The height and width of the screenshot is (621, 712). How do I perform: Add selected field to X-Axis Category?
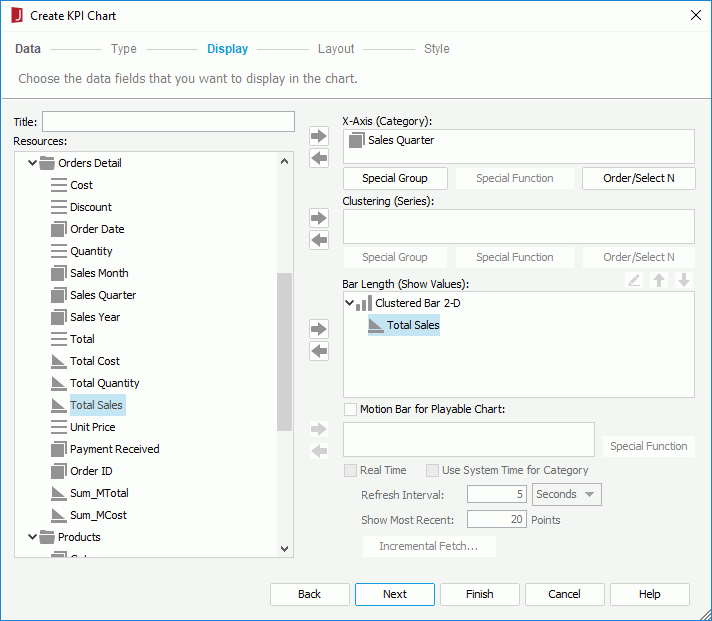pyautogui.click(x=319, y=136)
